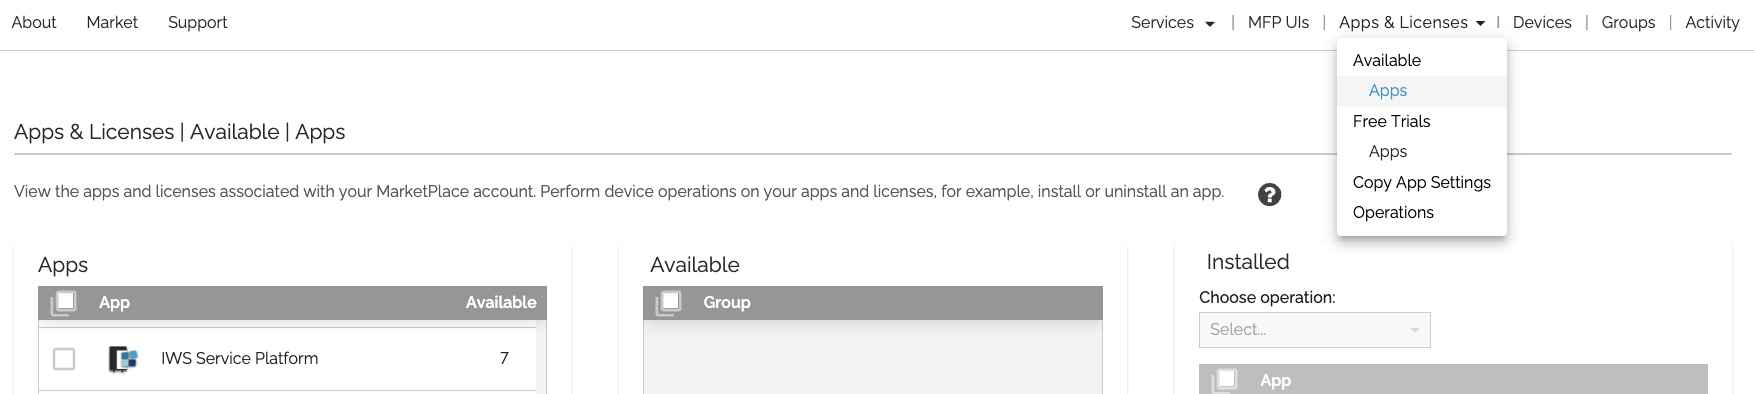The height and width of the screenshot is (394, 1754).
Task: Collapse the Apps & Licenses dropdown
Action: click(x=1411, y=22)
